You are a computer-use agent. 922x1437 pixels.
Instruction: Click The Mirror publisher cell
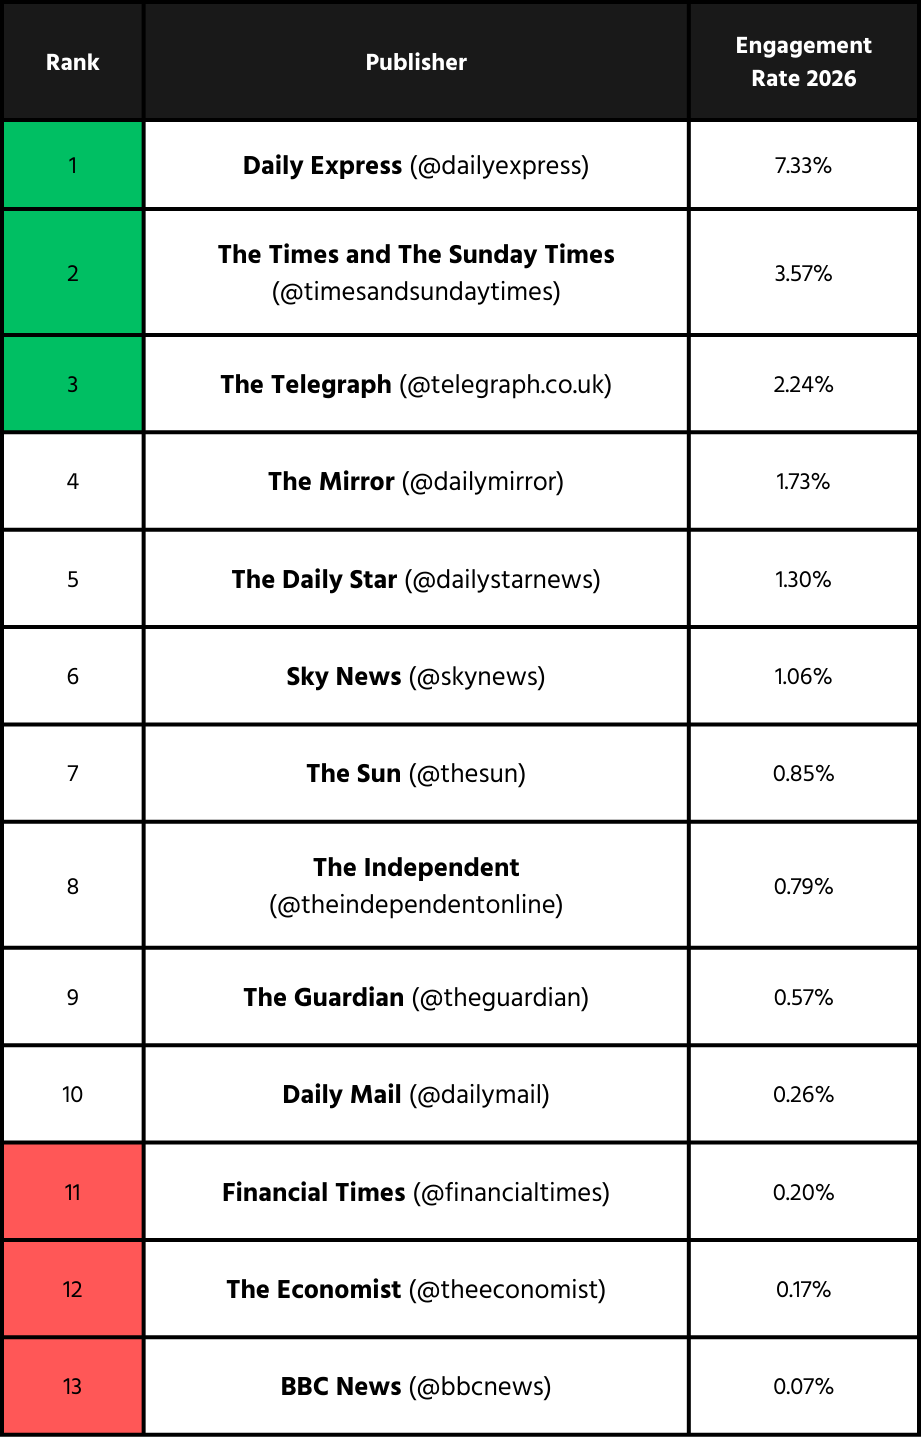[x=416, y=481]
